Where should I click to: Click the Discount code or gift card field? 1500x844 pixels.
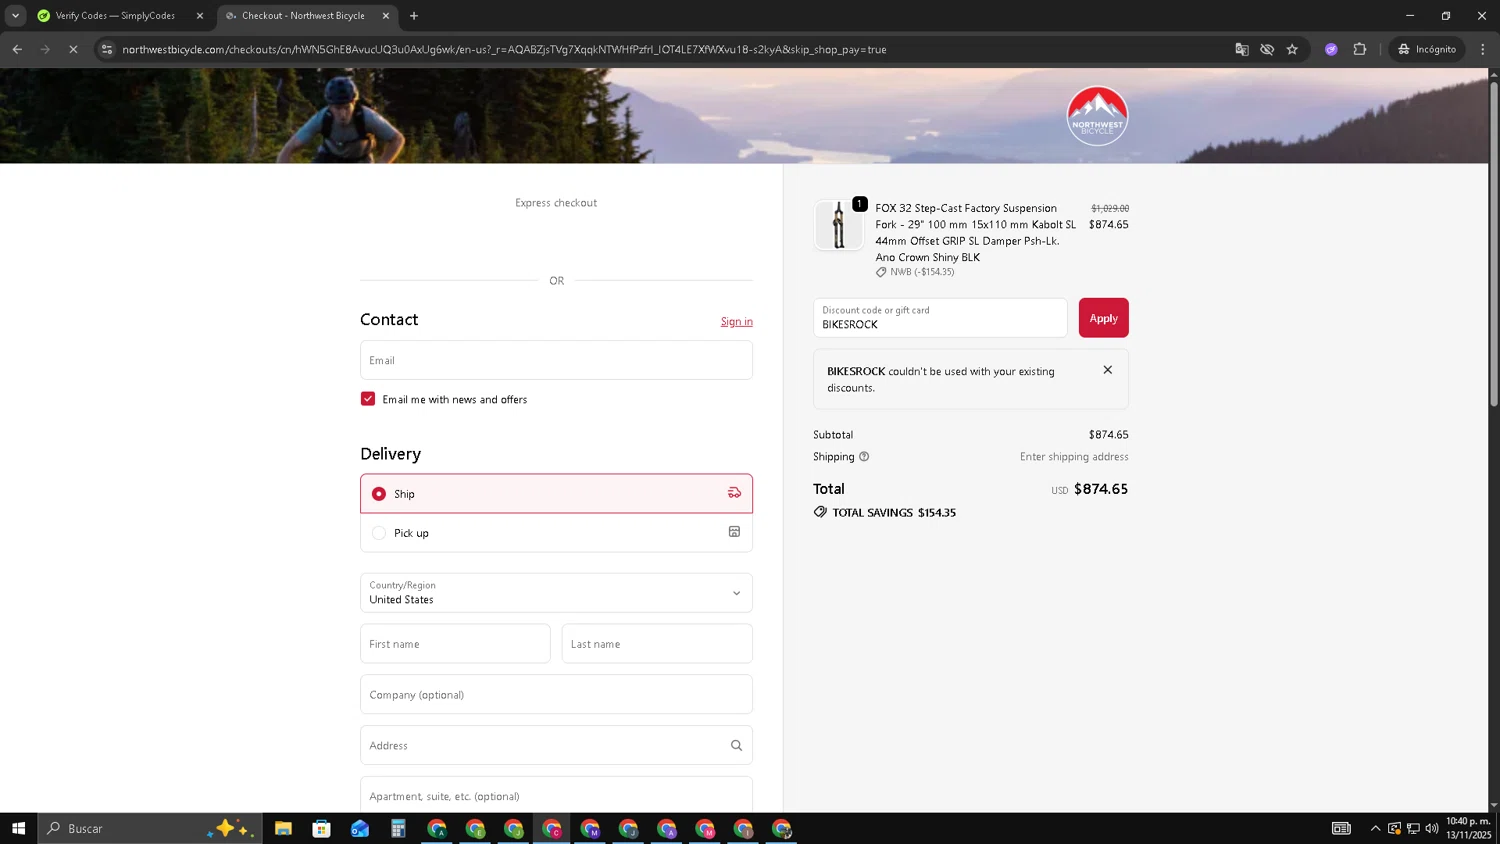tap(940, 318)
